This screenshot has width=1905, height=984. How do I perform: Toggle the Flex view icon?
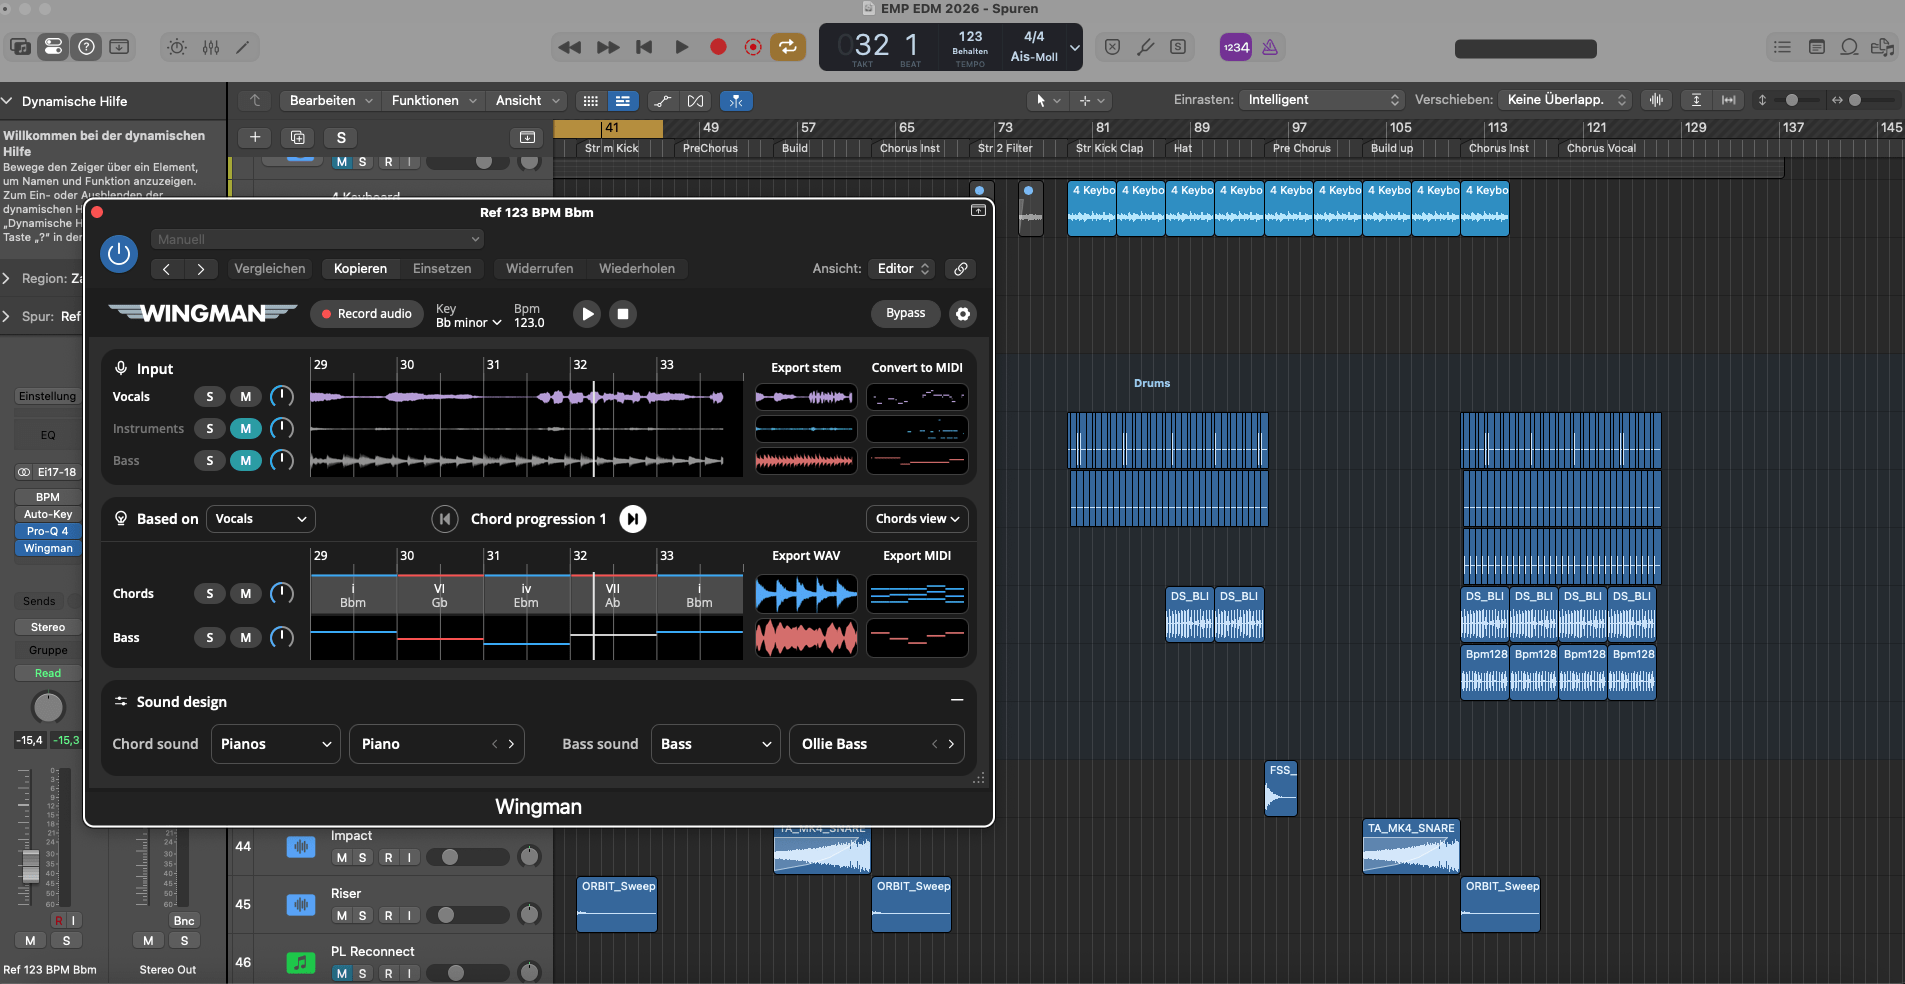click(696, 101)
